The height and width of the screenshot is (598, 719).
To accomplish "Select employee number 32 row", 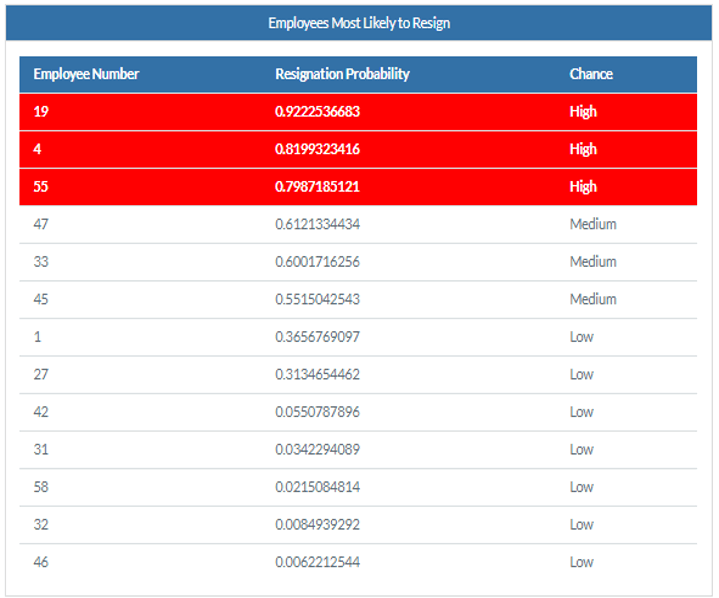I will pyautogui.click(x=41, y=524).
